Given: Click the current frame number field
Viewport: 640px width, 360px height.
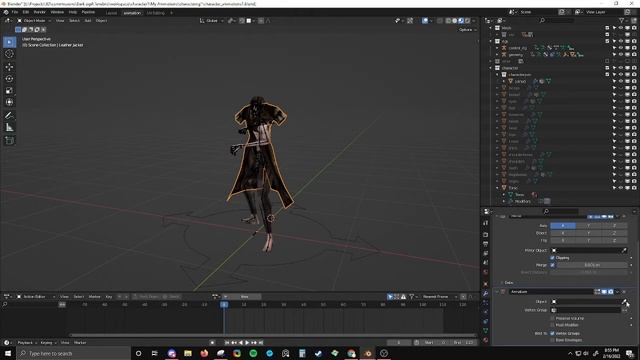Looking at the screenshot, I should (399, 343).
